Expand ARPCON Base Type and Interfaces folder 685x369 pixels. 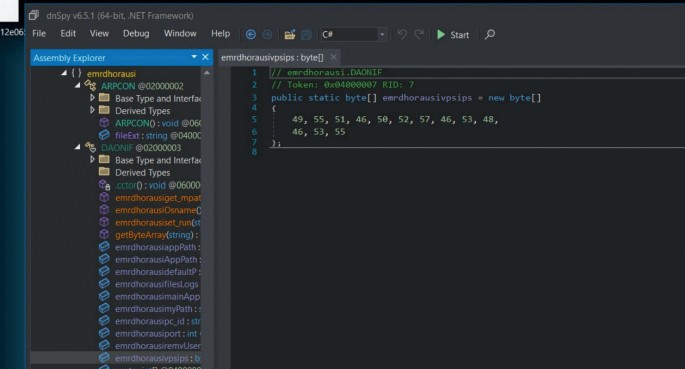(92, 98)
